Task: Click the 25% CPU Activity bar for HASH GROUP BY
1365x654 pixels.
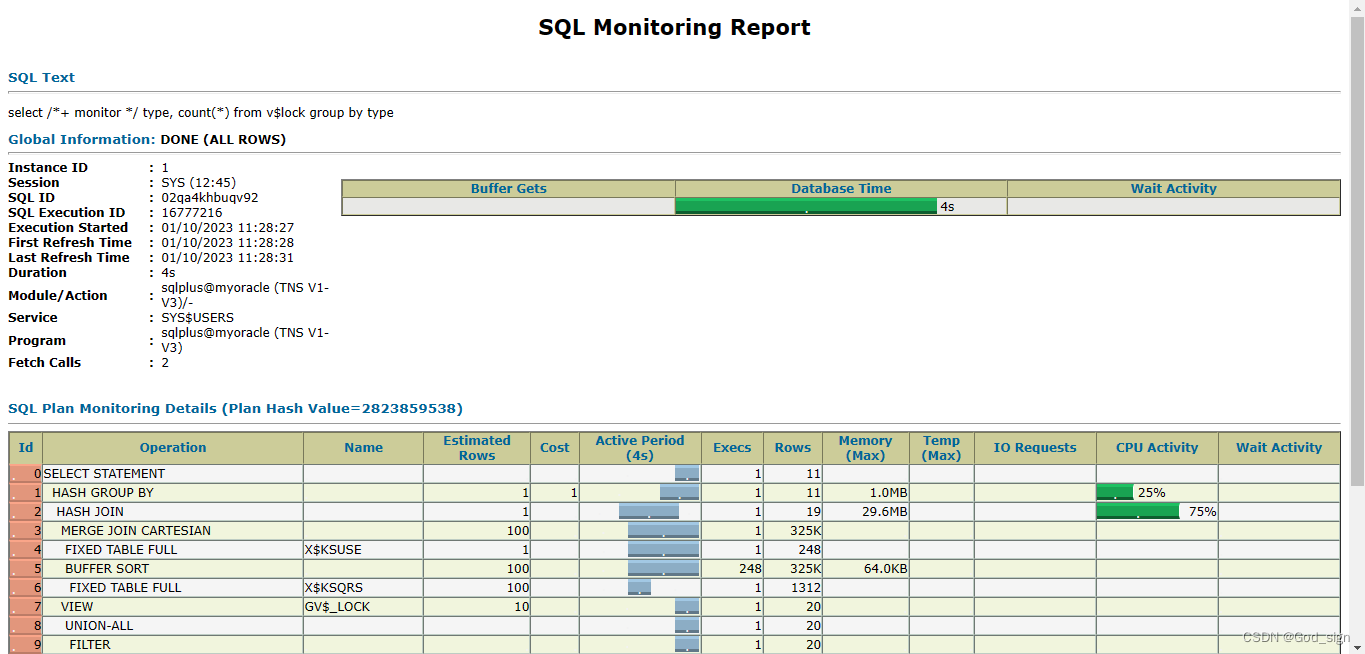Action: [1113, 492]
